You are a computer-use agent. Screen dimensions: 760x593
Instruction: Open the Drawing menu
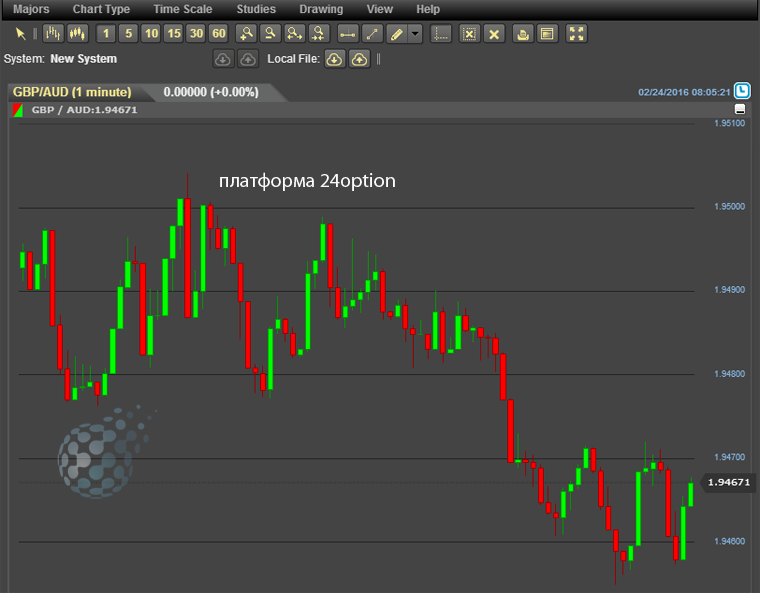tap(321, 9)
